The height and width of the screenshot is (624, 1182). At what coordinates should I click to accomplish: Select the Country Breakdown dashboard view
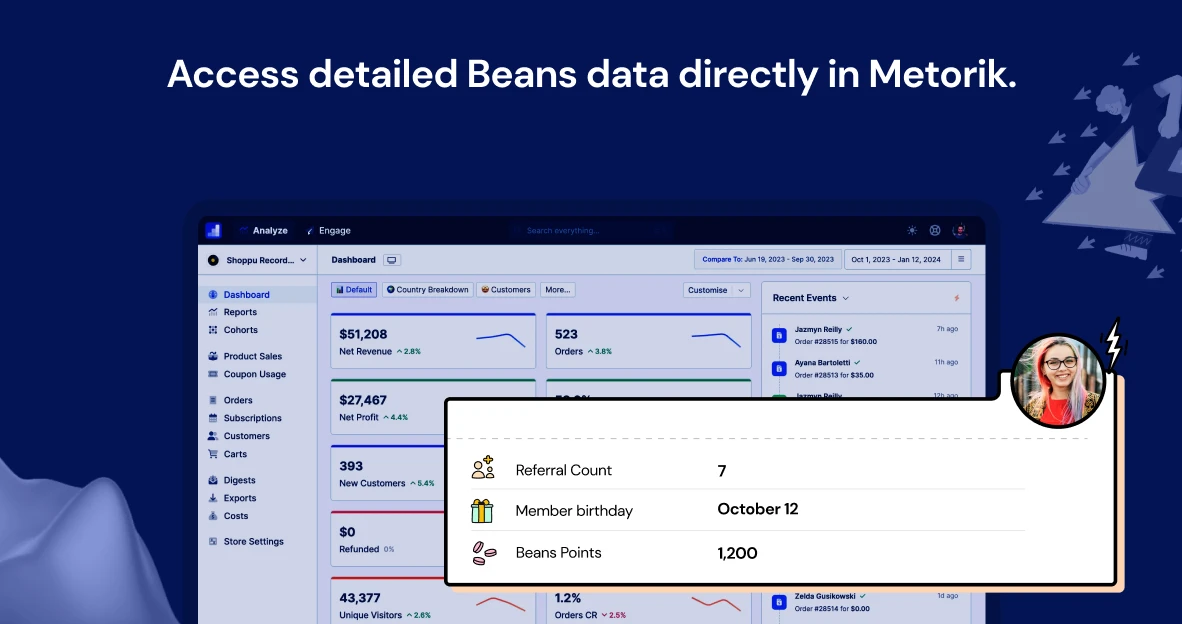click(x=427, y=290)
